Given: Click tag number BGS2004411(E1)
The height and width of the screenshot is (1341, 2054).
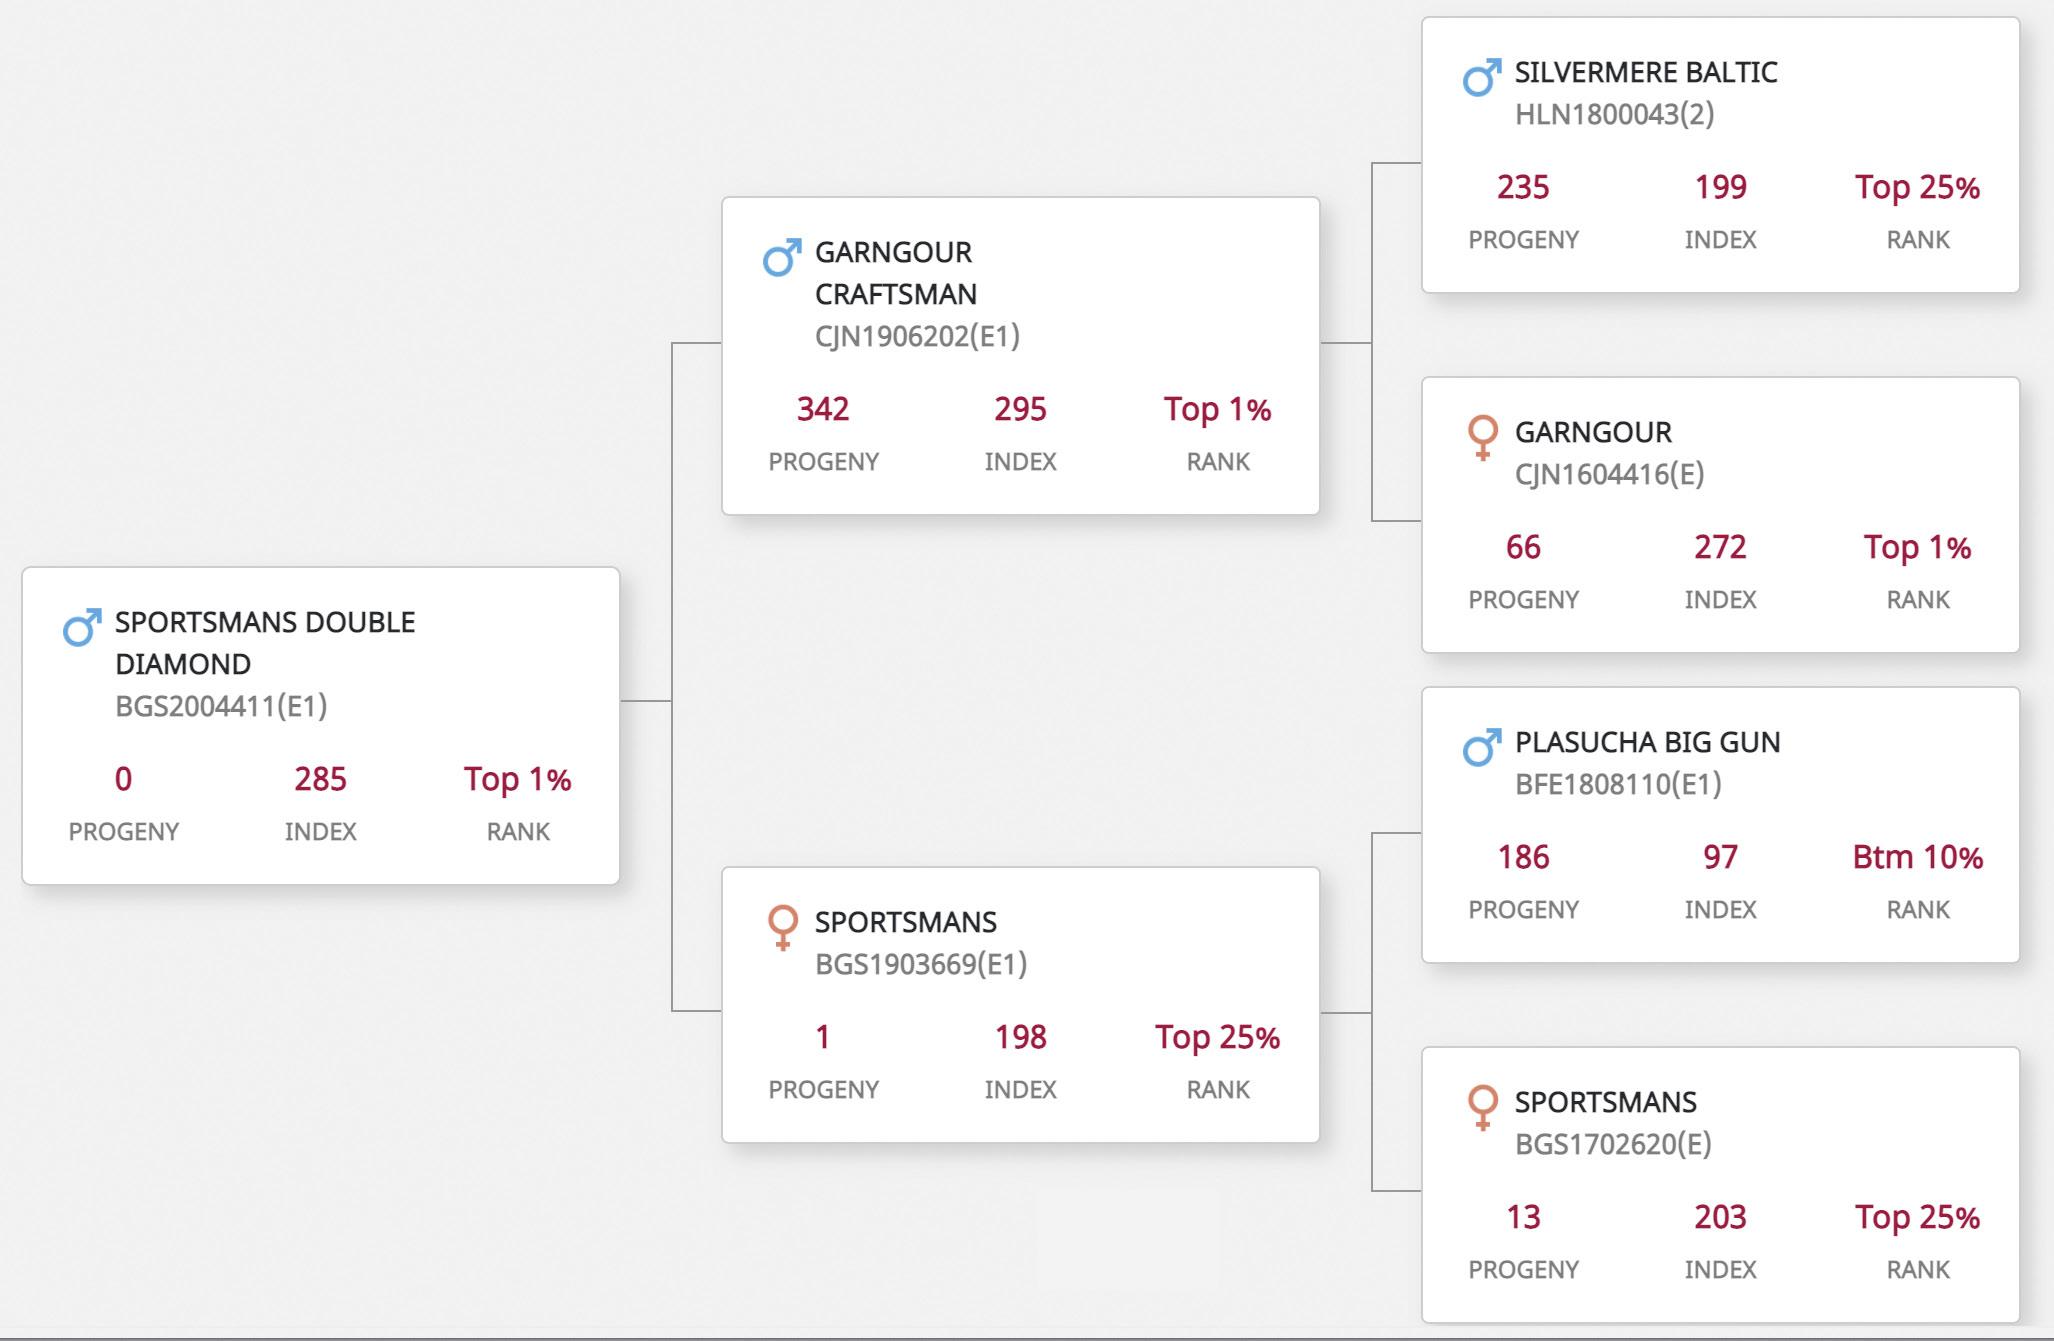Looking at the screenshot, I should [x=221, y=706].
